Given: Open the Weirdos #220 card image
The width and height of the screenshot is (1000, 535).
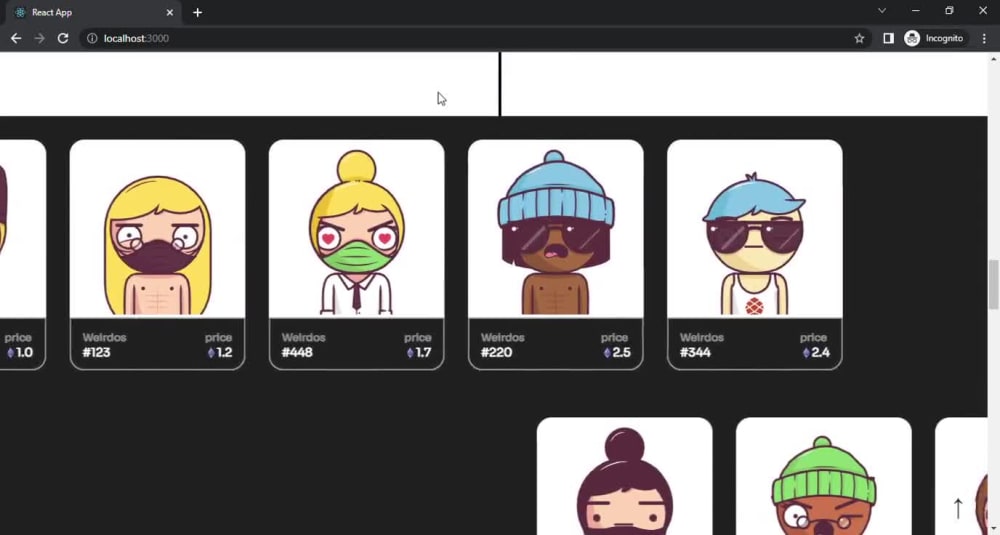Looking at the screenshot, I should [x=555, y=229].
